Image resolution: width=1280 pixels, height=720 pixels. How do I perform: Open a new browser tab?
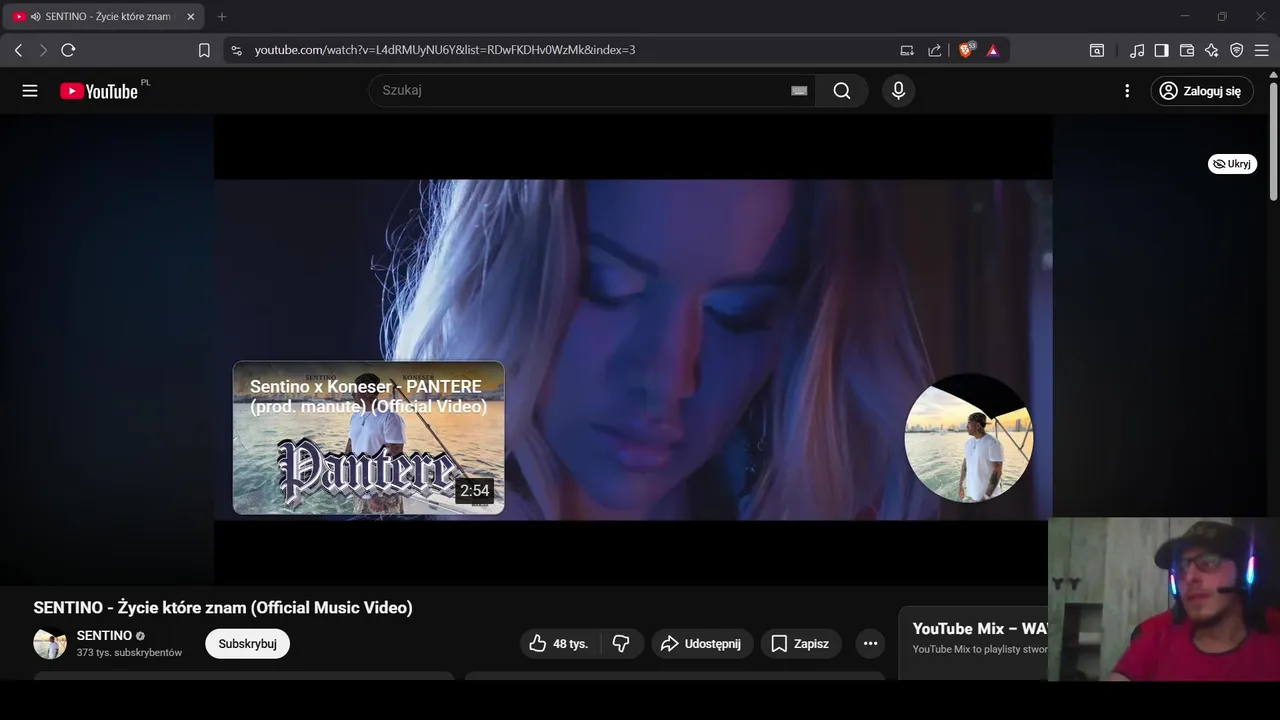[x=222, y=17]
